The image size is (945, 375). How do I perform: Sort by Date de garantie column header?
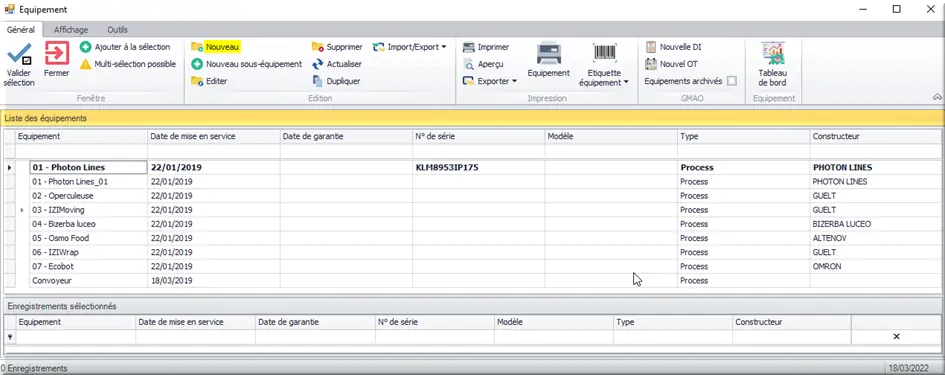tap(347, 137)
